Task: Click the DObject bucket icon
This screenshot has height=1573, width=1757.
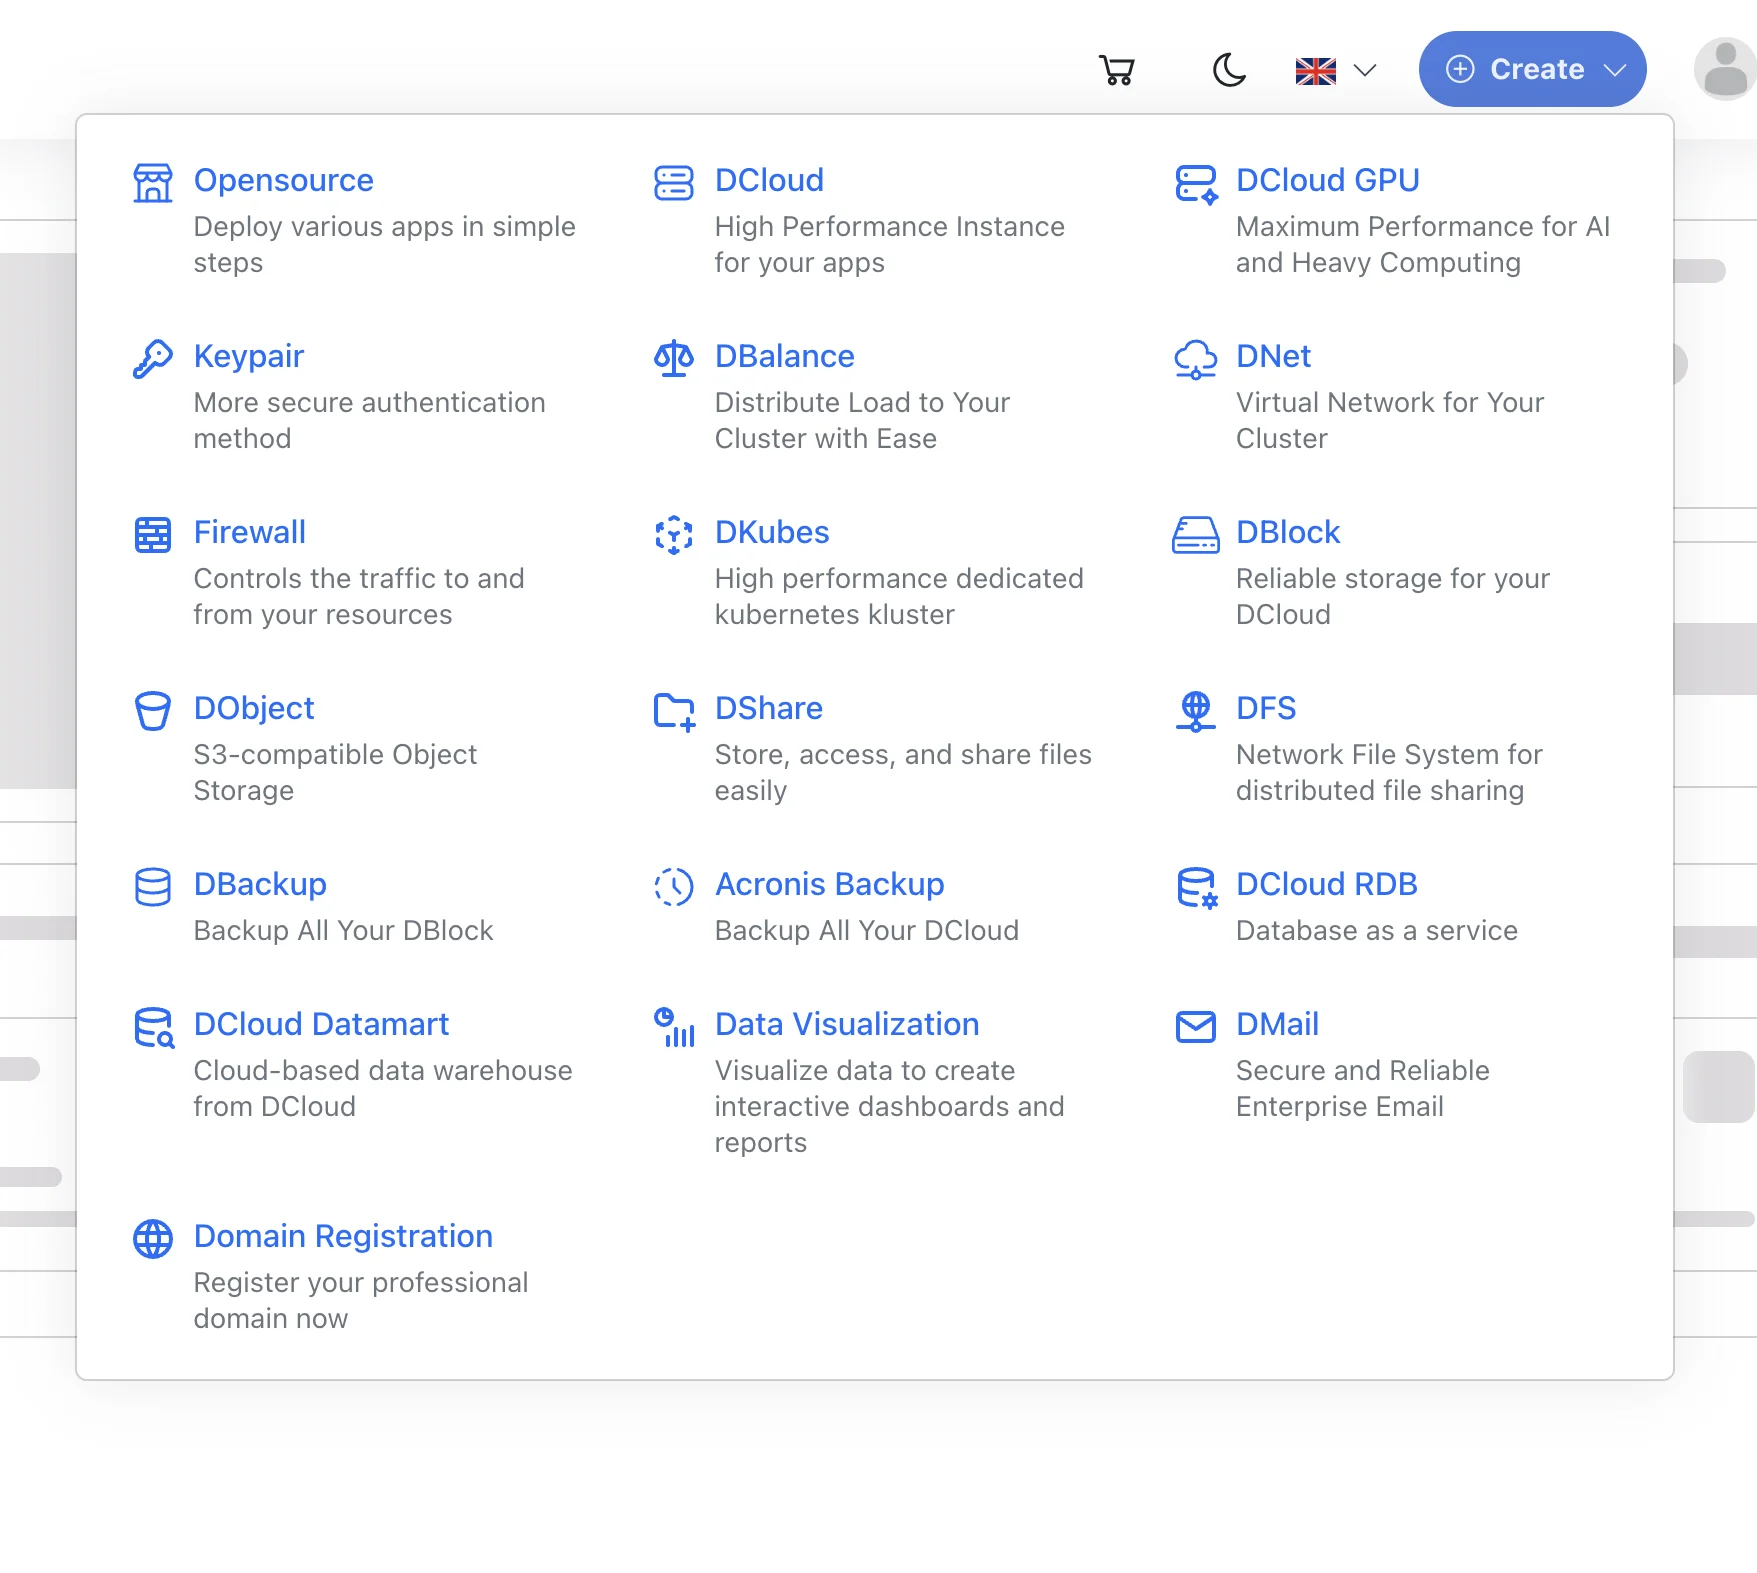Action: (153, 711)
